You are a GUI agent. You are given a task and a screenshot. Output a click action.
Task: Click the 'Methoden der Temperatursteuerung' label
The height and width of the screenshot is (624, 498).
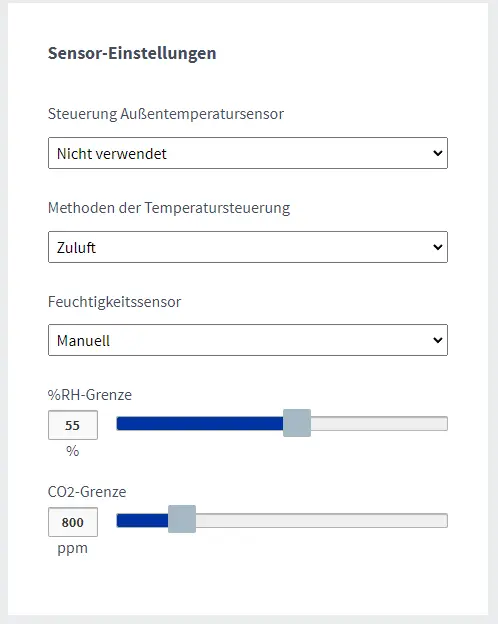point(169,208)
